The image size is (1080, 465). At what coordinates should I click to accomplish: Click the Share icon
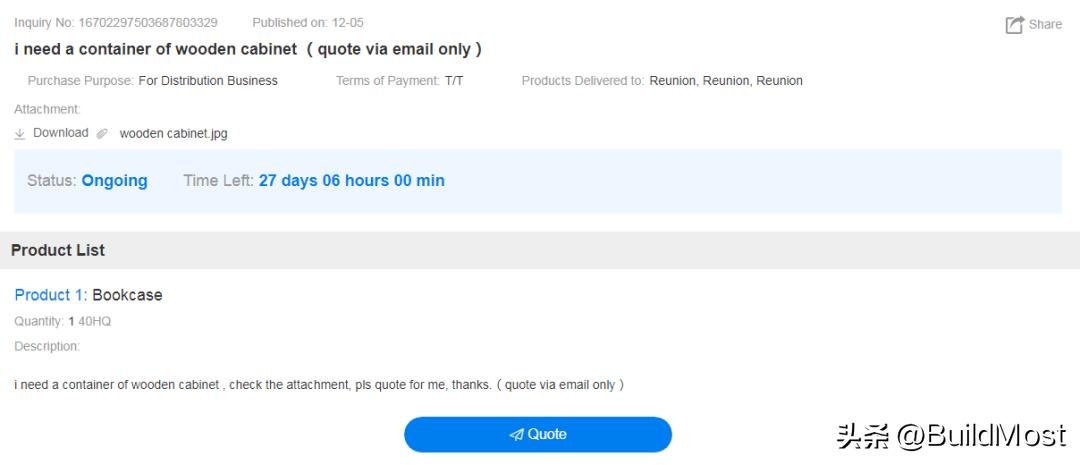coord(1014,25)
